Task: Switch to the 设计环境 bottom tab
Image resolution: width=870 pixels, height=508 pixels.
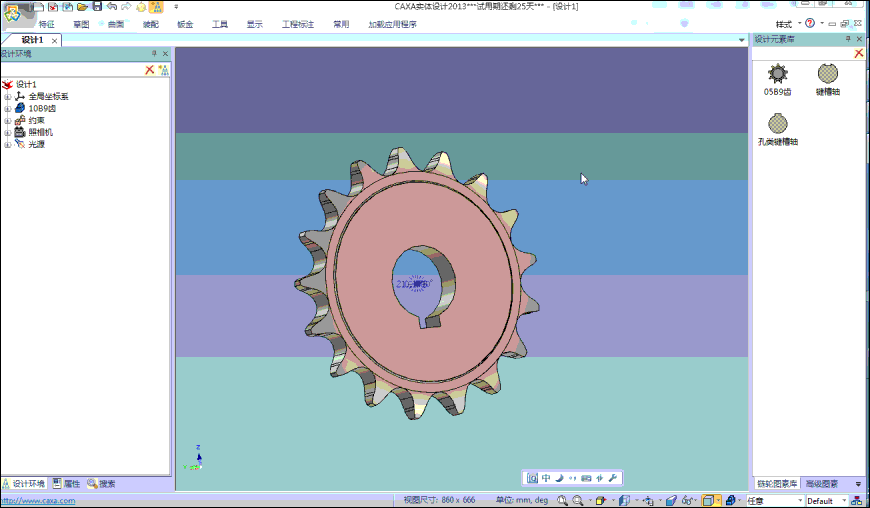Action: 24,484
